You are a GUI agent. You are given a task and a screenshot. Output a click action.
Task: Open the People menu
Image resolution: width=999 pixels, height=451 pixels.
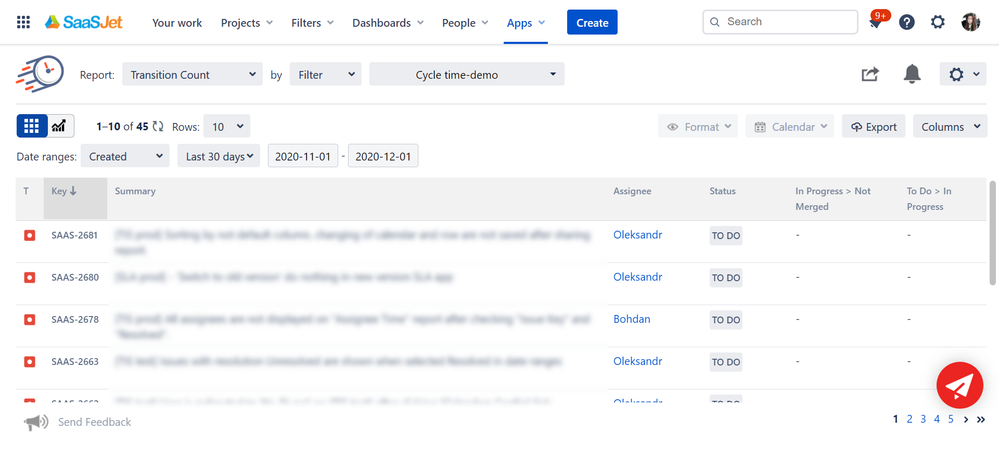[x=465, y=23]
